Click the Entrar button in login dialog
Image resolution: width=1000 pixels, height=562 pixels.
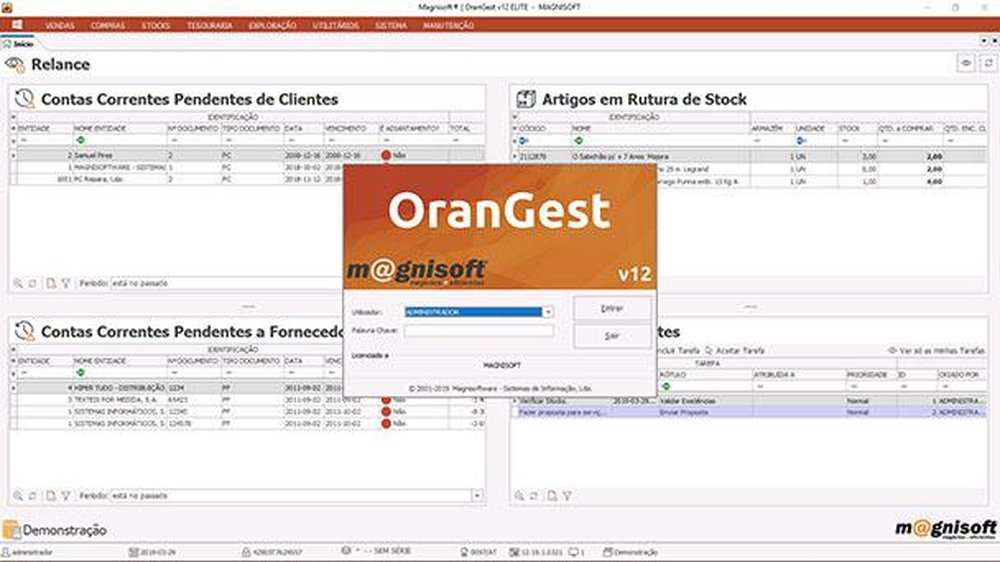[x=612, y=308]
